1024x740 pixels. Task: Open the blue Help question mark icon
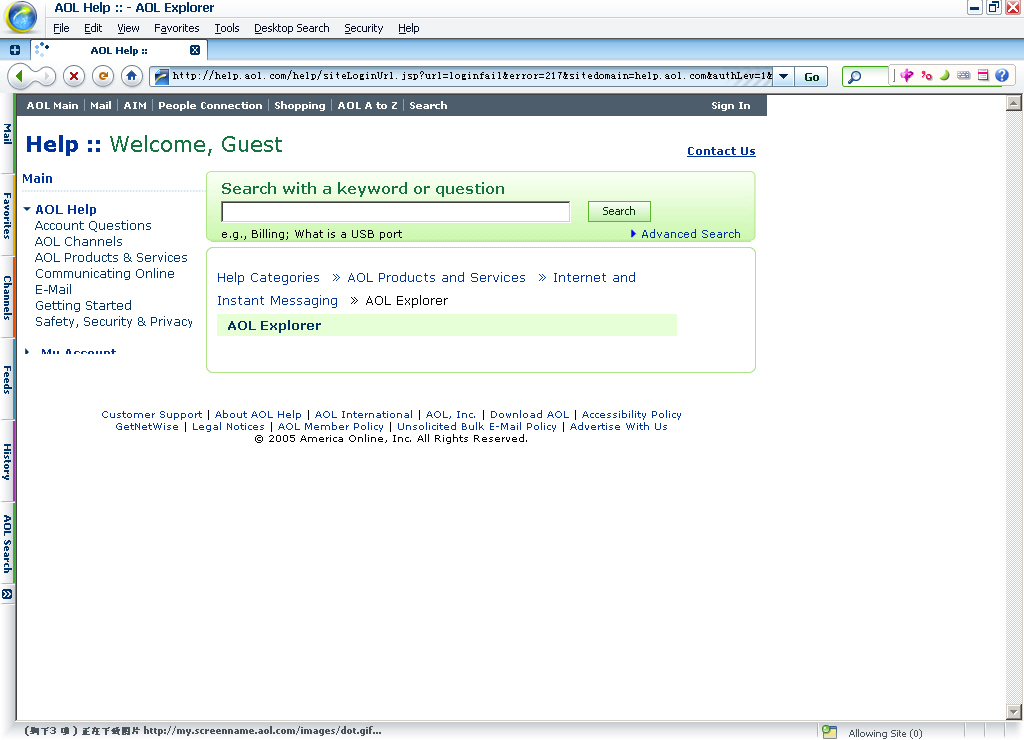point(1002,76)
